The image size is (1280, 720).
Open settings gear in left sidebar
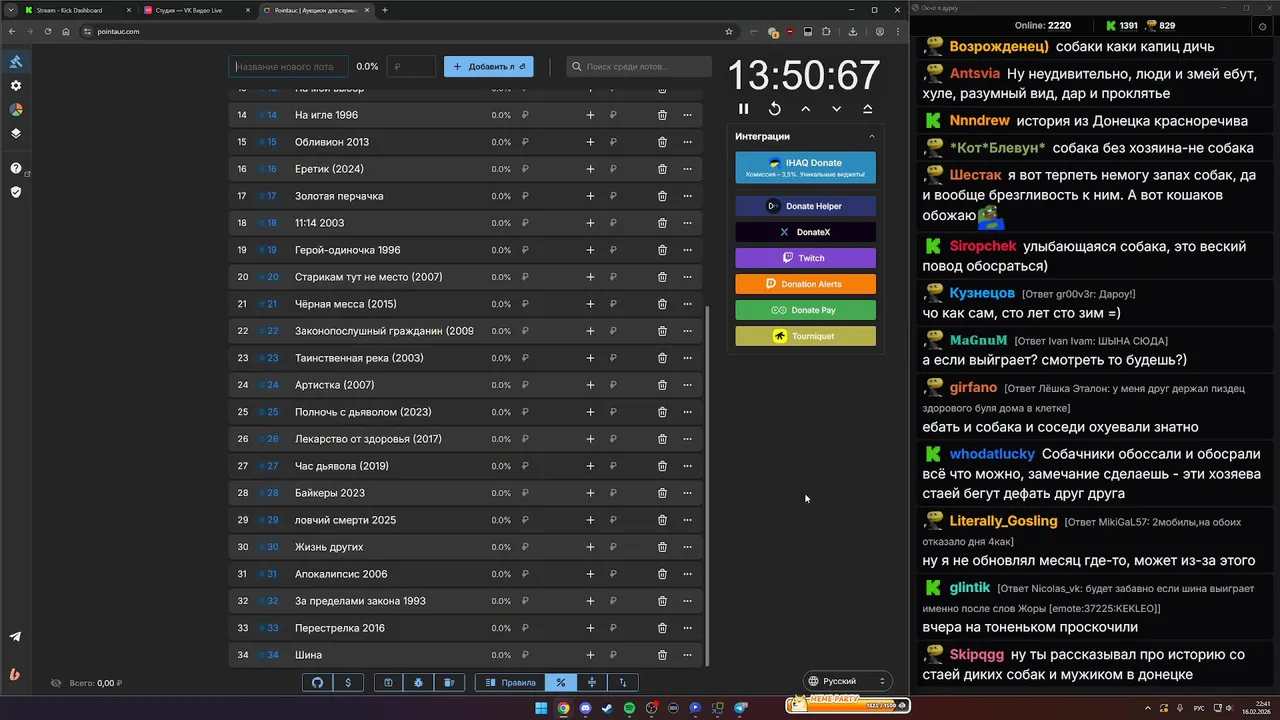(16, 86)
